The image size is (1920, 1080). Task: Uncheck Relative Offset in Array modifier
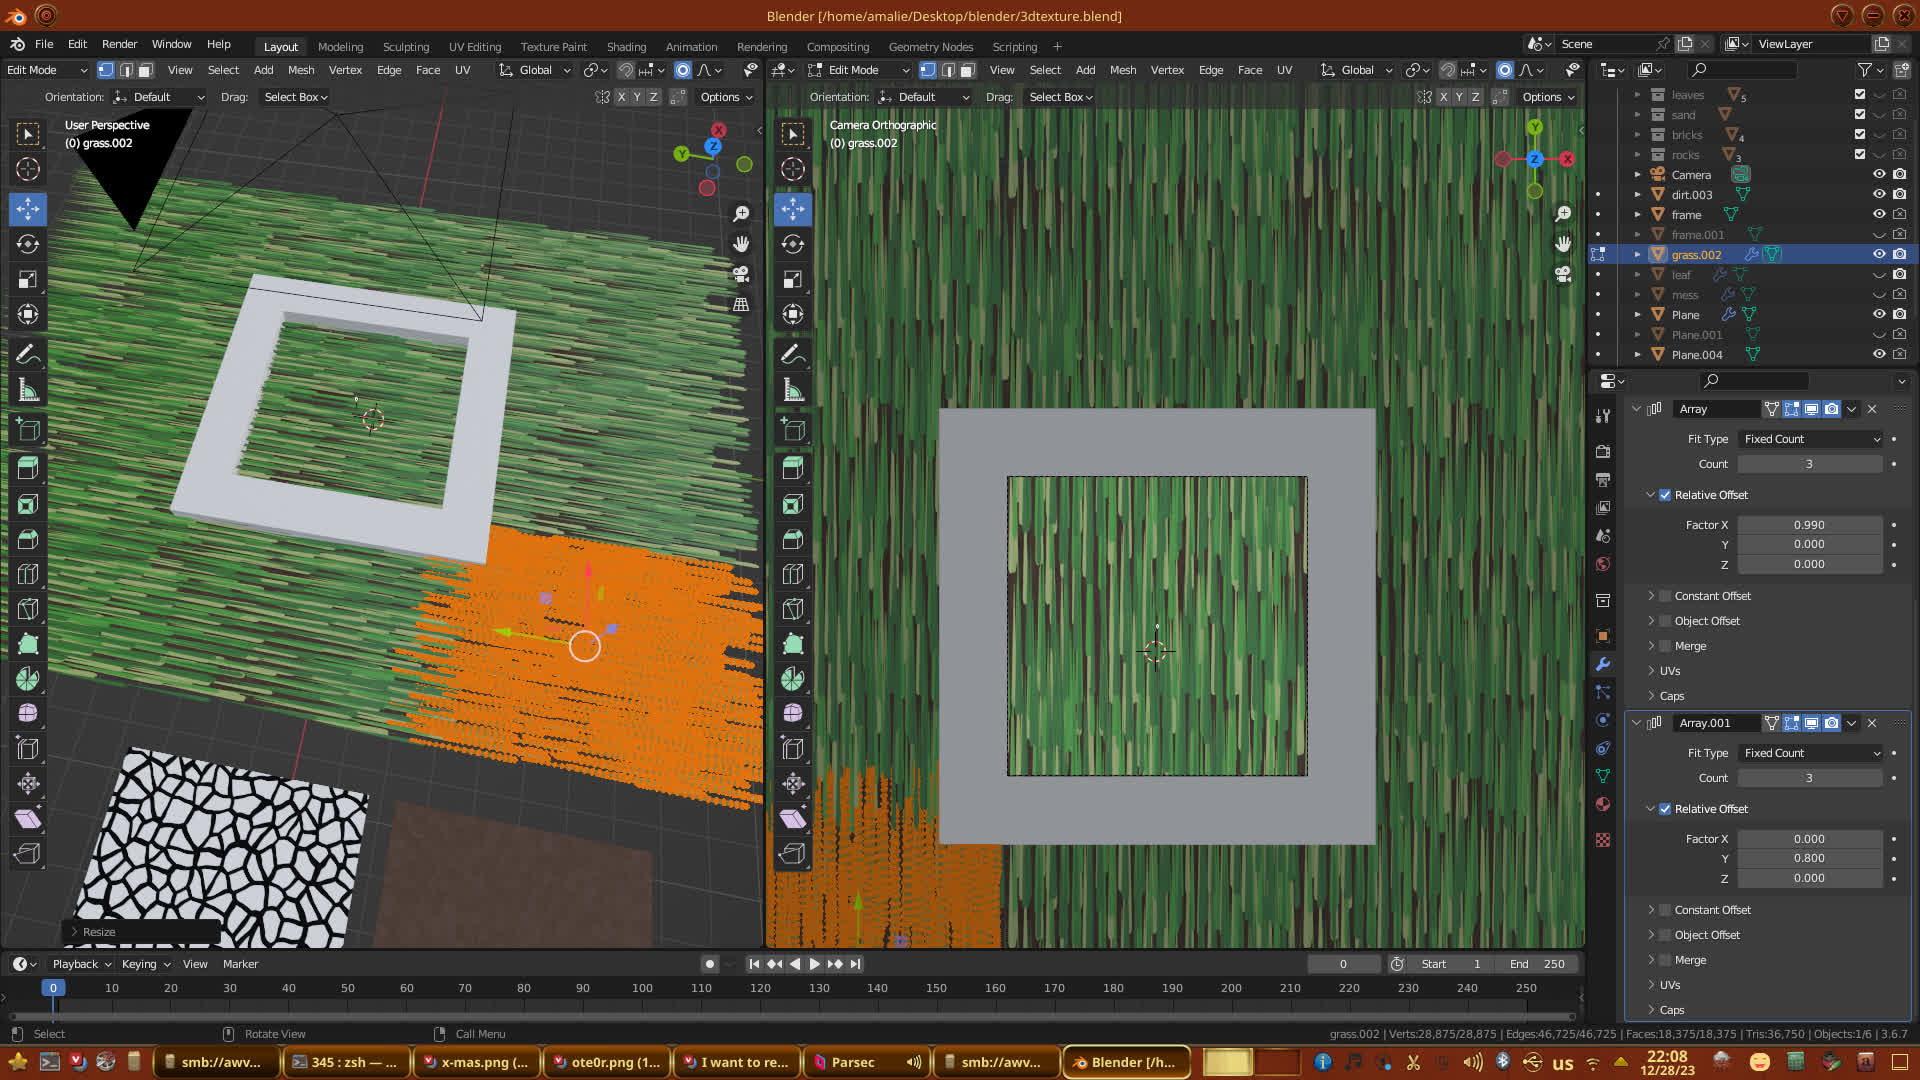(1665, 495)
